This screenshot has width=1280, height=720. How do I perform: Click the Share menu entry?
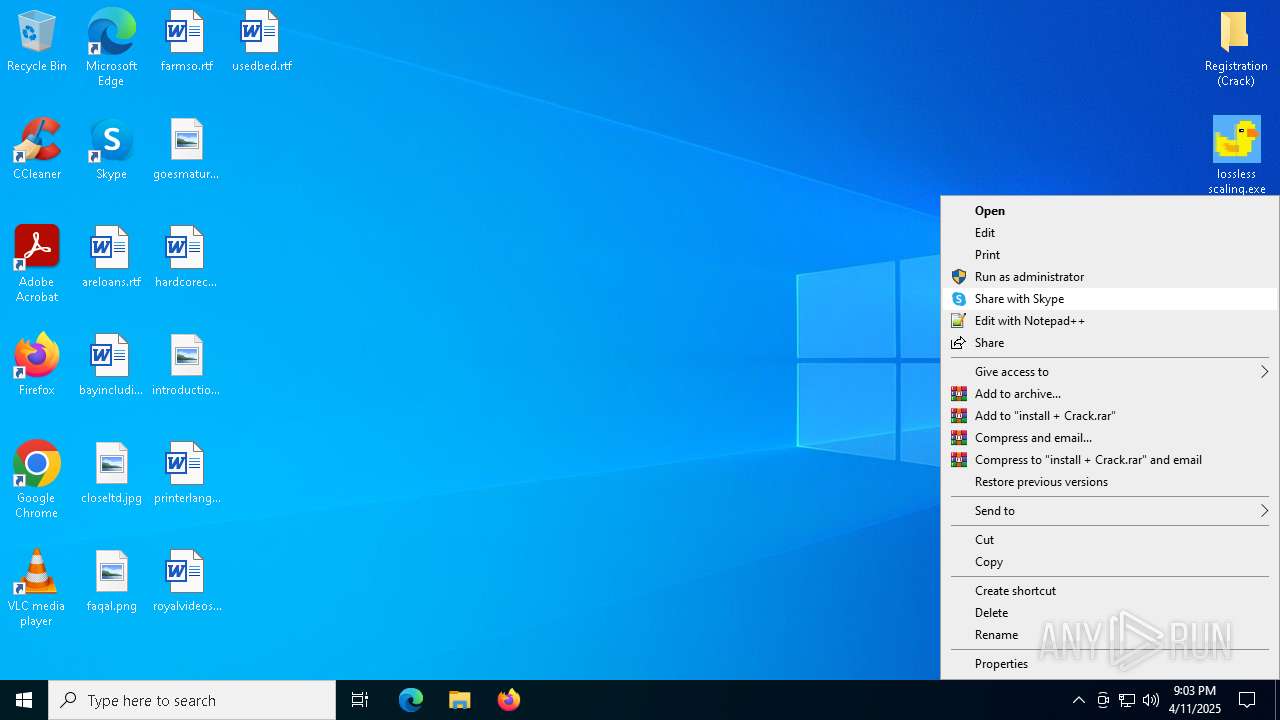tap(1110, 343)
